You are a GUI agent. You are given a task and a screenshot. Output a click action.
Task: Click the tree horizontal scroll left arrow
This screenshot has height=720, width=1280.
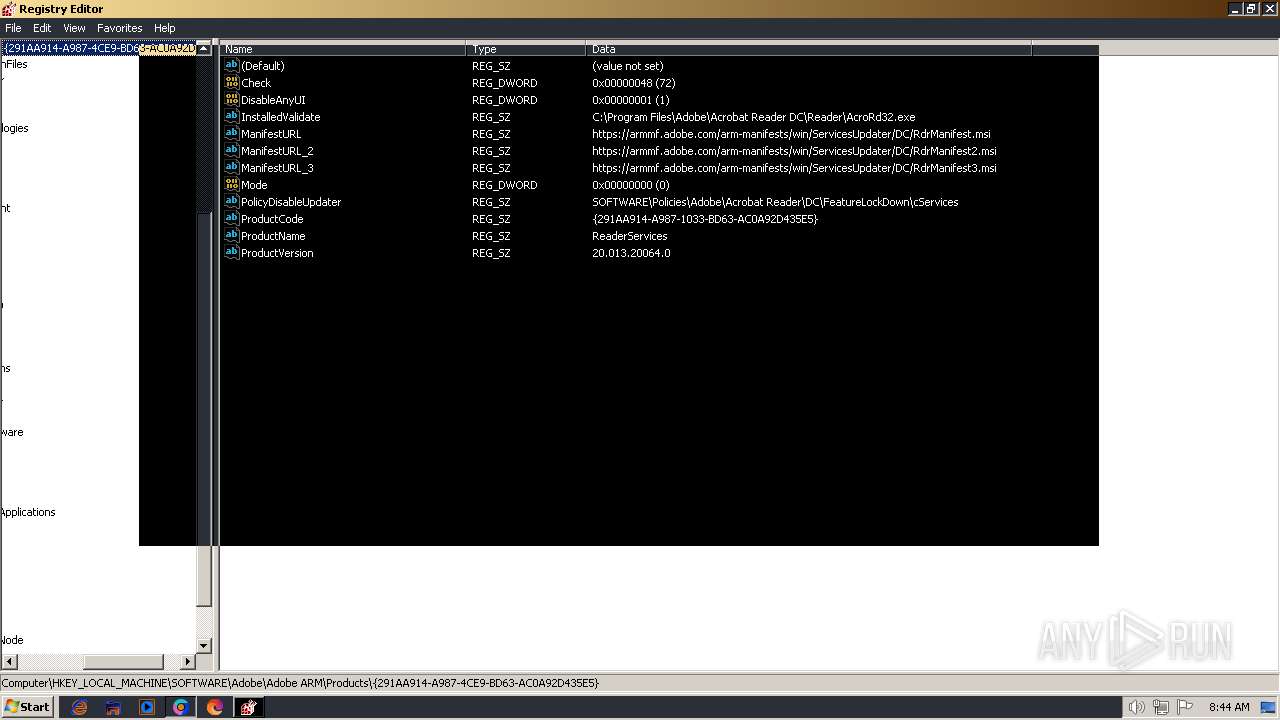pyautogui.click(x=9, y=662)
